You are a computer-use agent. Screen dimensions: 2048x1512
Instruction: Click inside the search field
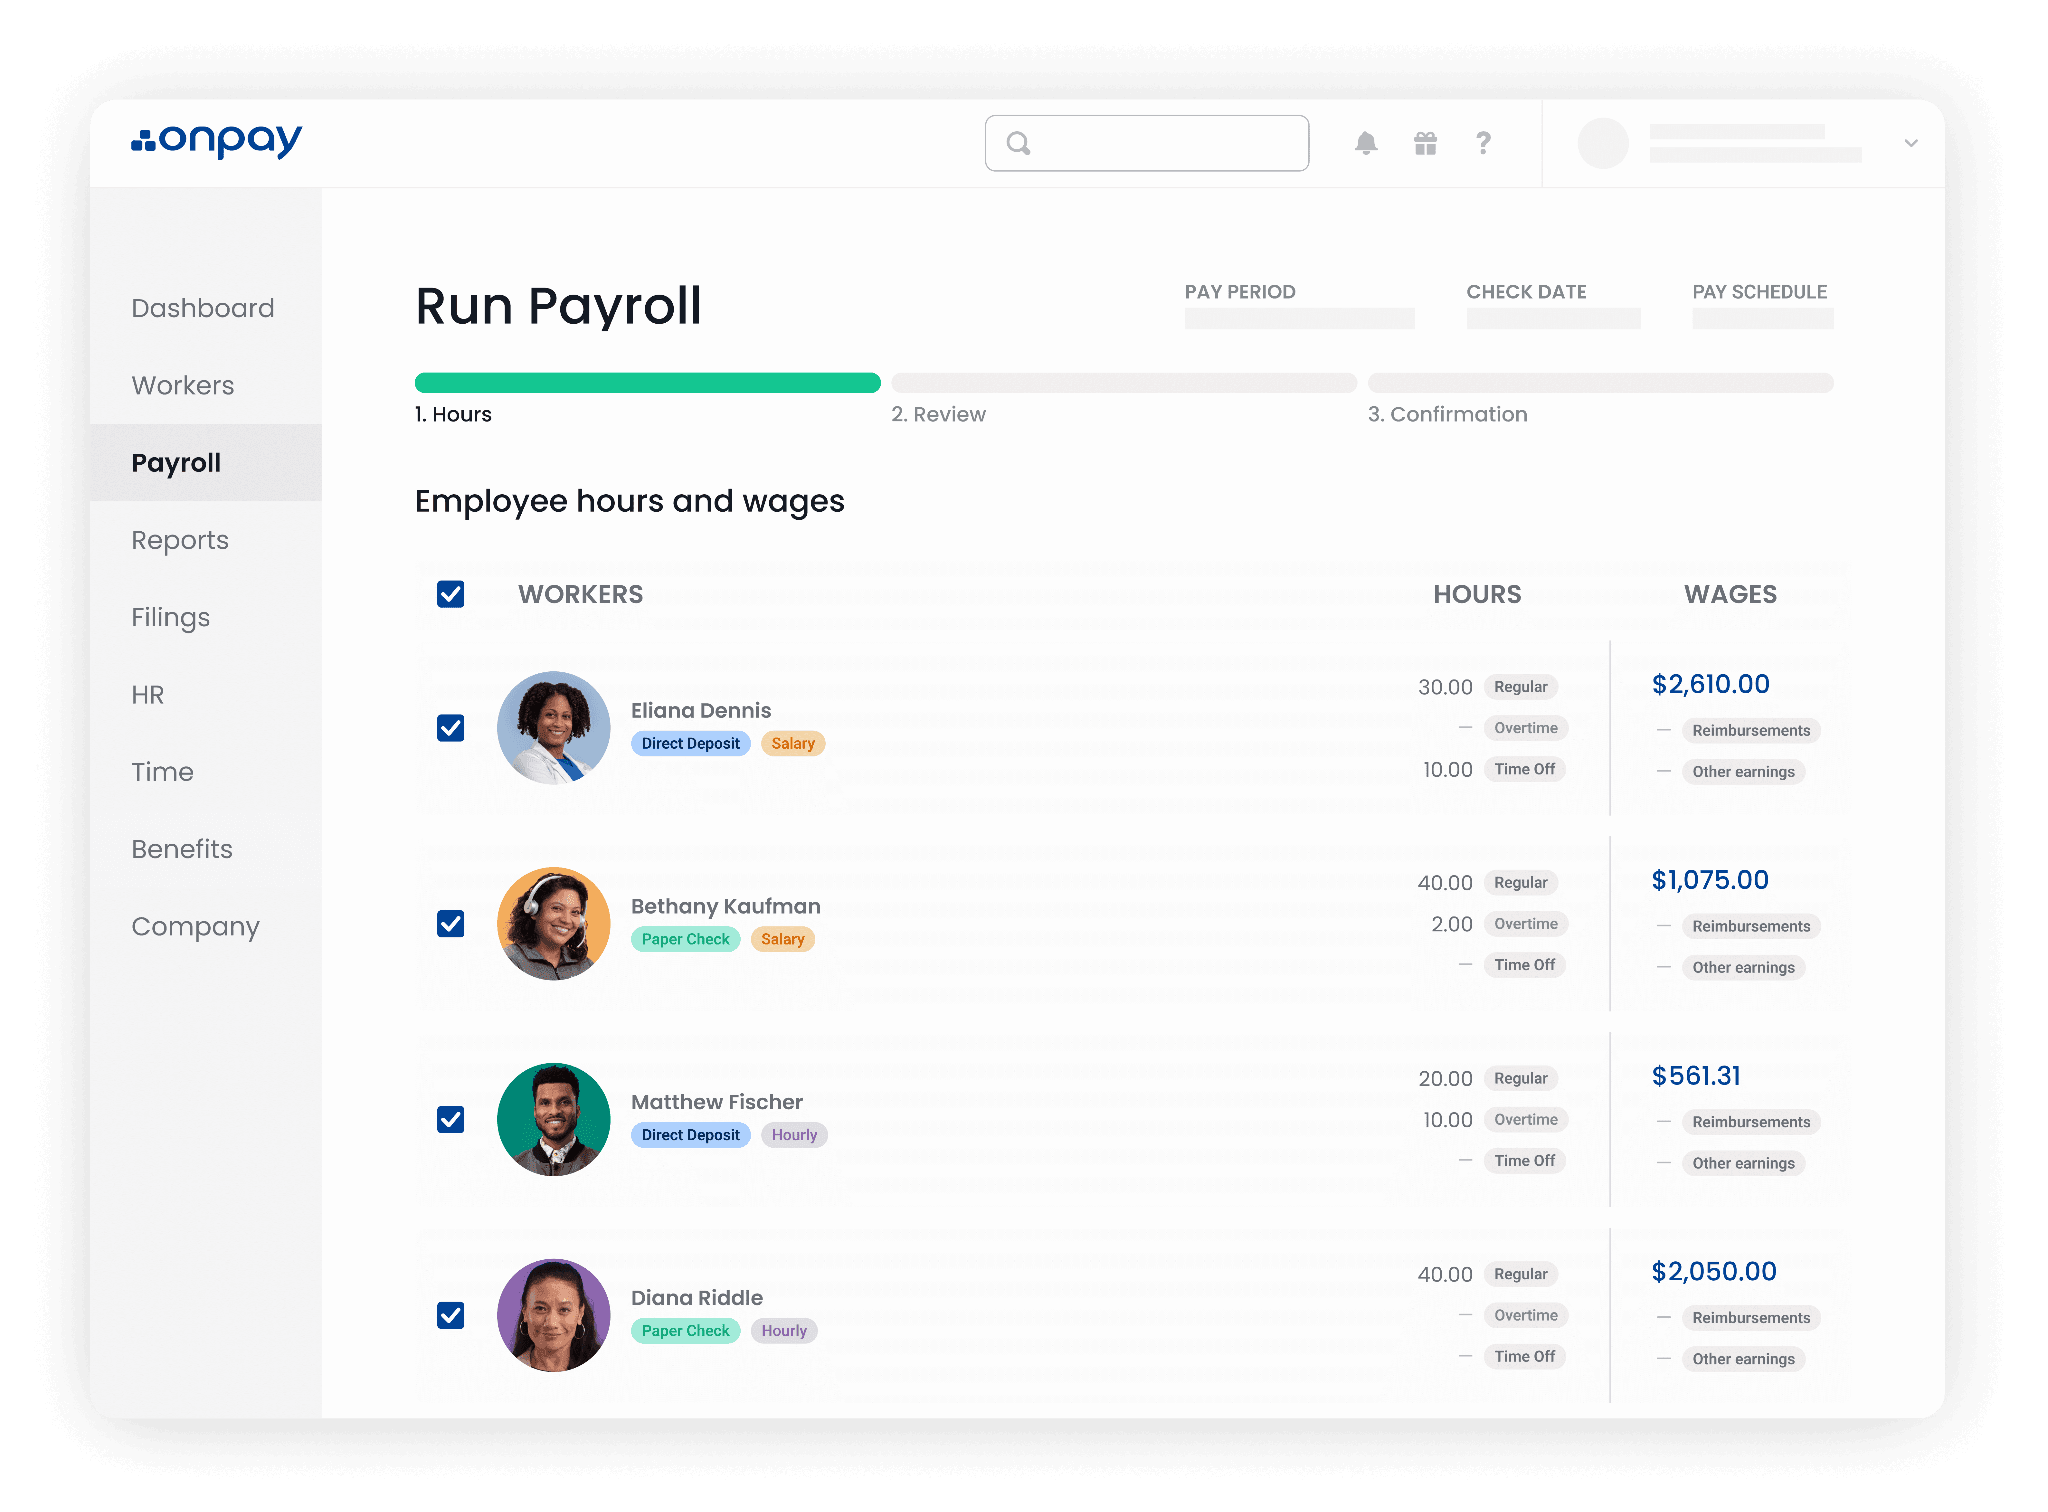[x=1146, y=143]
